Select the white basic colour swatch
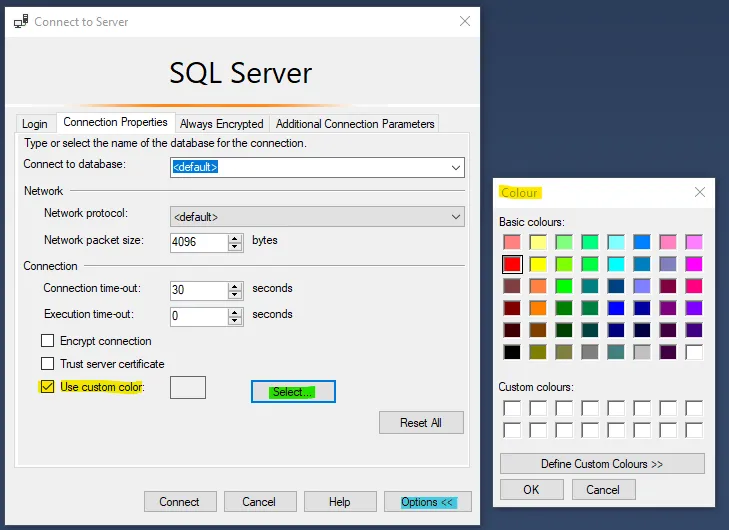729x530 pixels. [x=694, y=352]
